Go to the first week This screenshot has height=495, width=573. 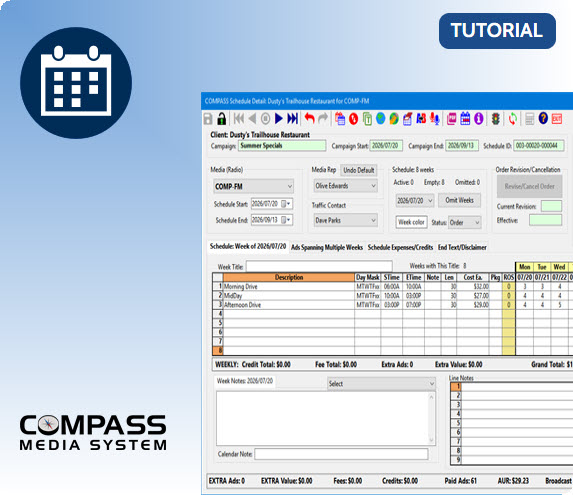point(239,118)
